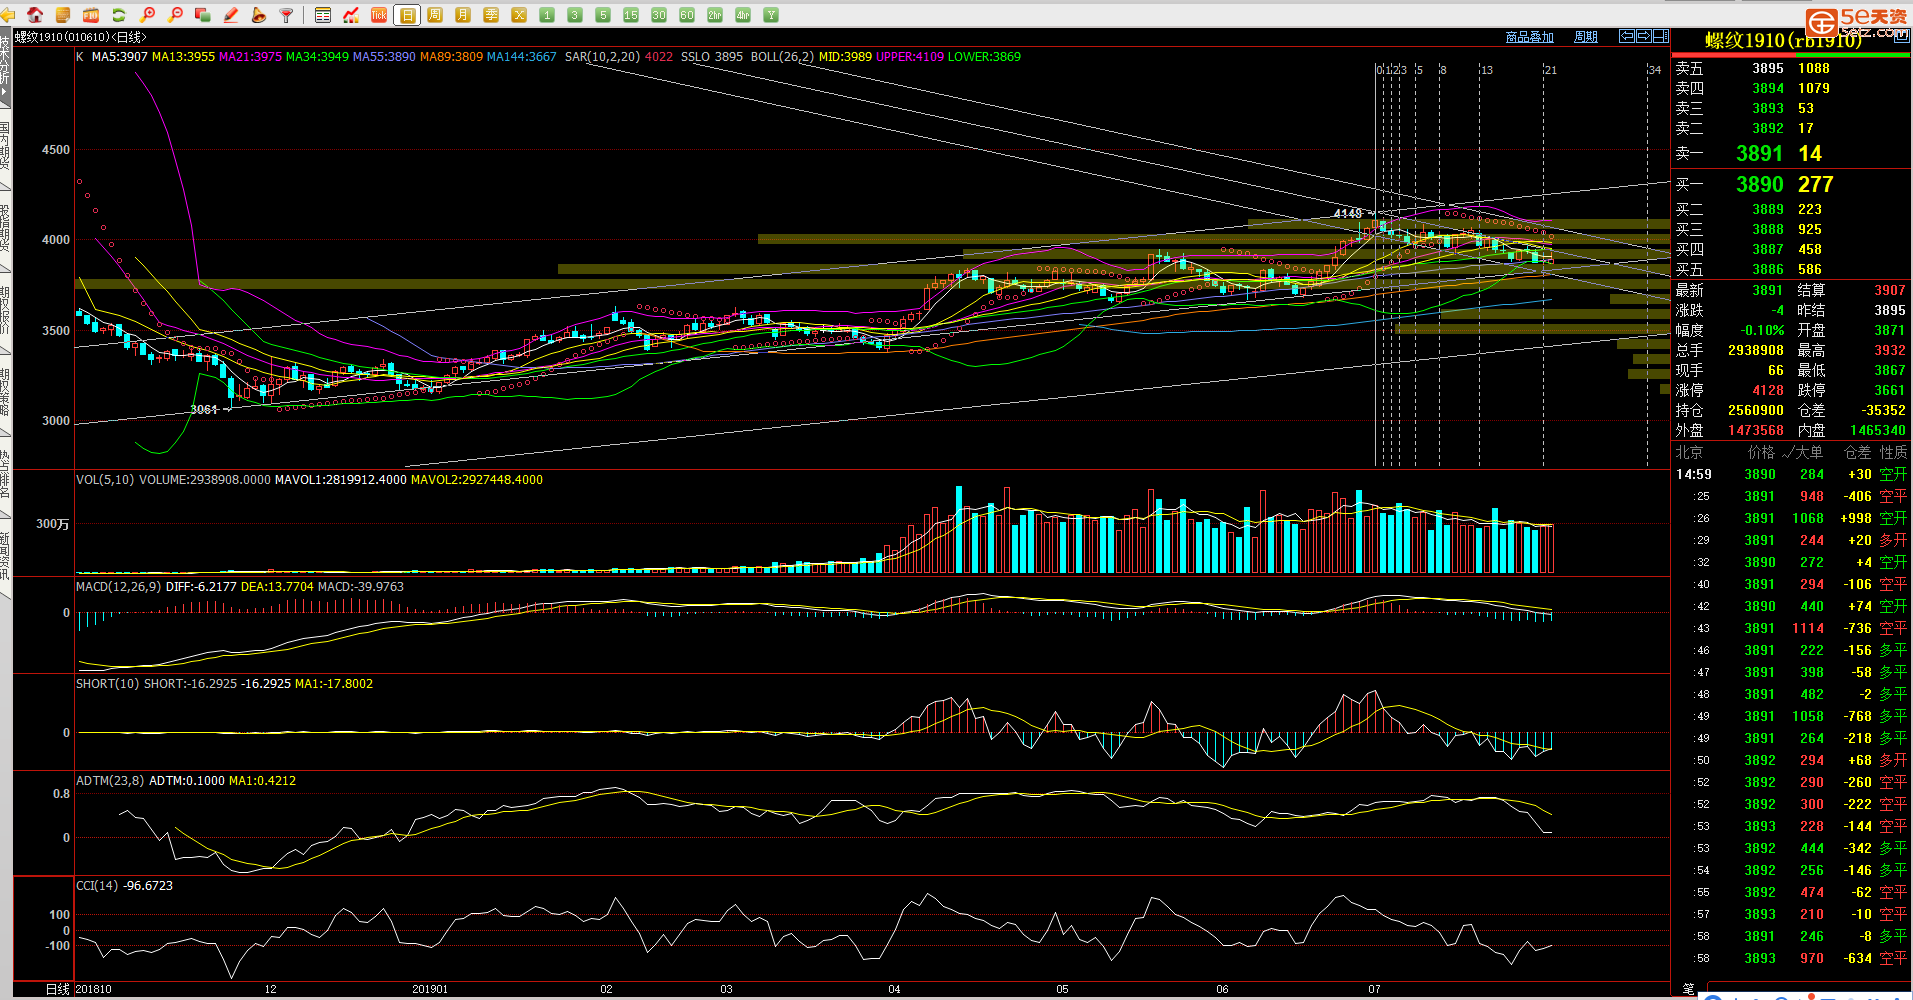Zoom out with the minus magnifier
This screenshot has width=1913, height=1000.
pyautogui.click(x=175, y=15)
